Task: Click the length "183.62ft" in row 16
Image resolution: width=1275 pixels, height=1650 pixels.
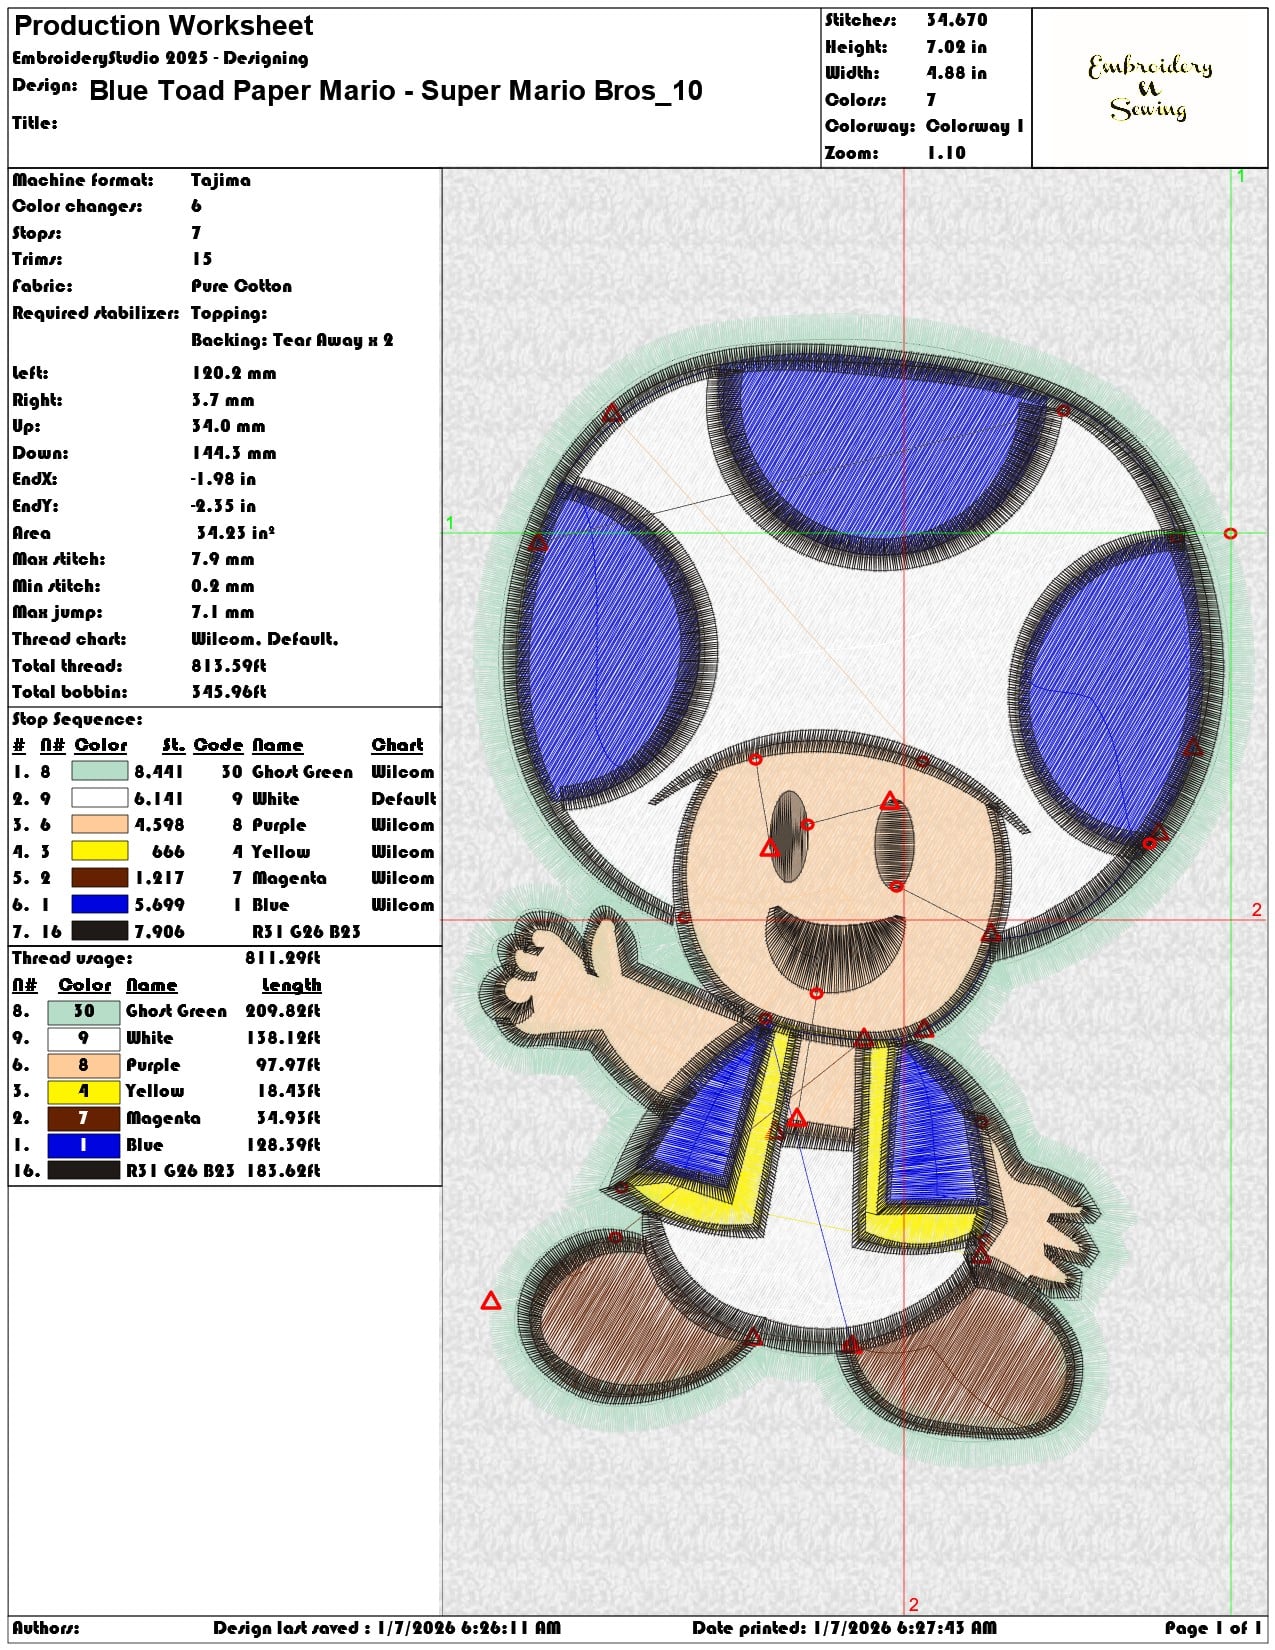Action: [x=283, y=1170]
